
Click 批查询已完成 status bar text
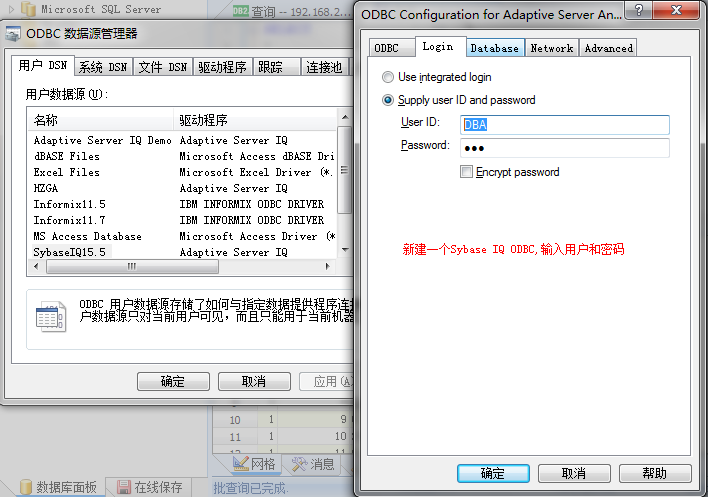pos(250,488)
